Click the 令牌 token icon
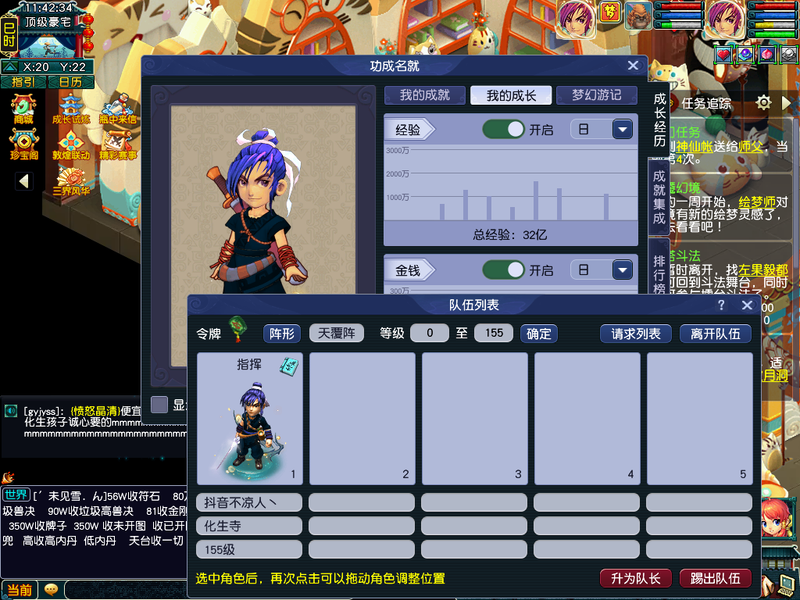800x600 pixels. (237, 328)
